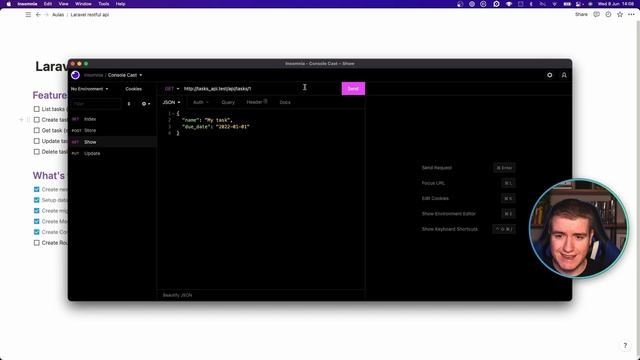Screen dimensions: 640x360
Task: Click the webcam overlay thumbnail
Action: [579, 229]
